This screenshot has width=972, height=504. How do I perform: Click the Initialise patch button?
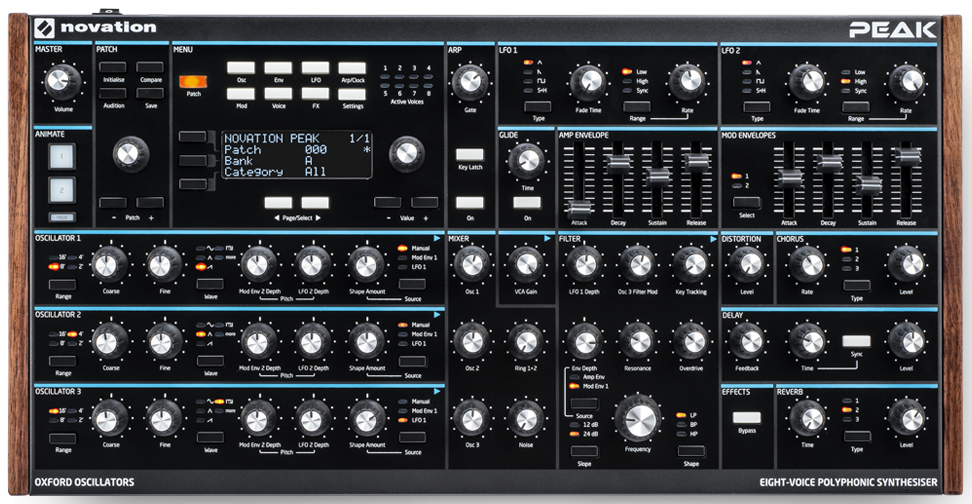click(113, 67)
